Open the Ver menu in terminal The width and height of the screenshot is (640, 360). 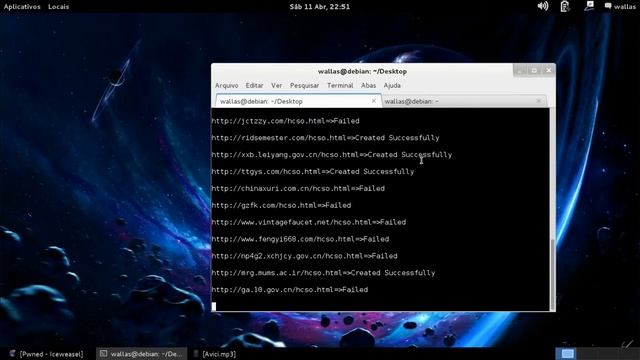[x=276, y=85]
